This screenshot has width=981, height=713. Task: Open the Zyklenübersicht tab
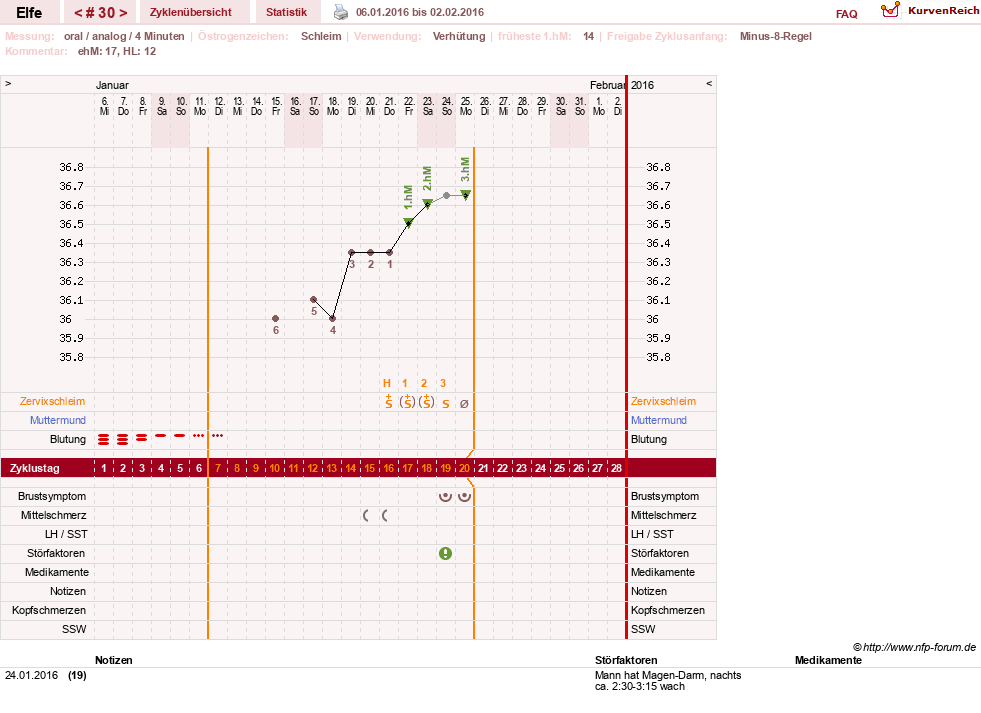click(191, 12)
